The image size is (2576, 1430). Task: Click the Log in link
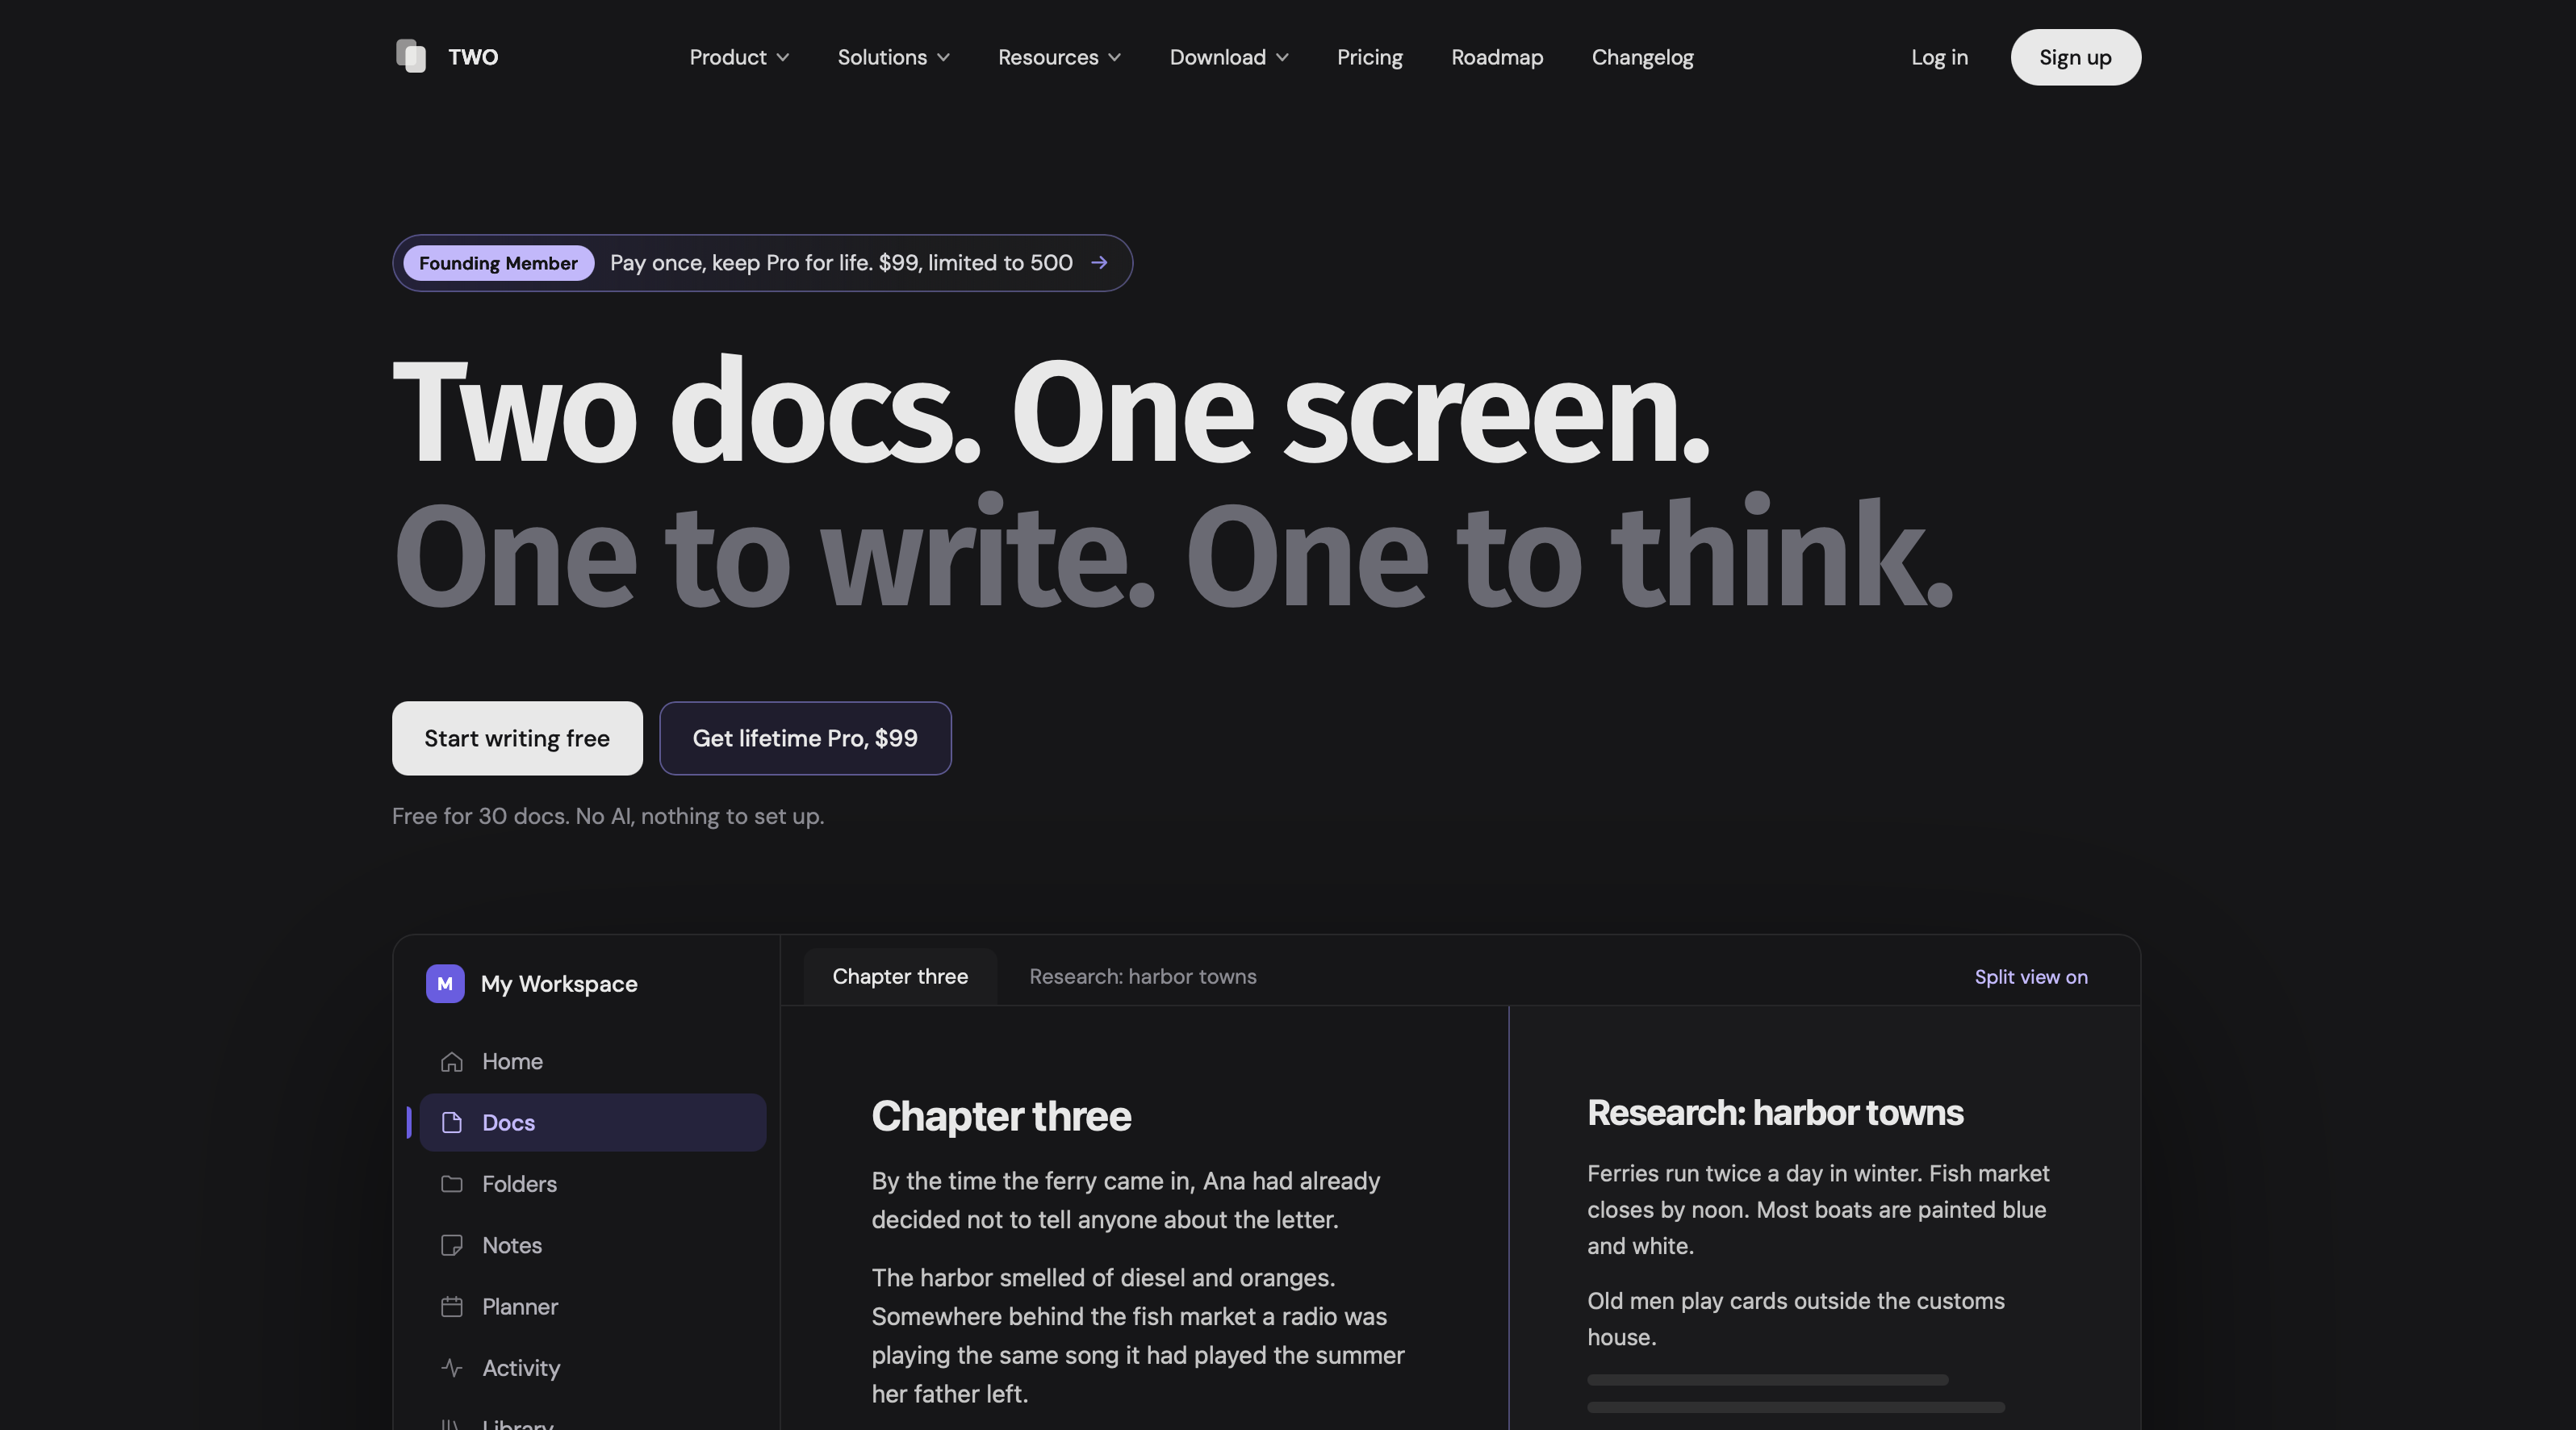point(1939,57)
